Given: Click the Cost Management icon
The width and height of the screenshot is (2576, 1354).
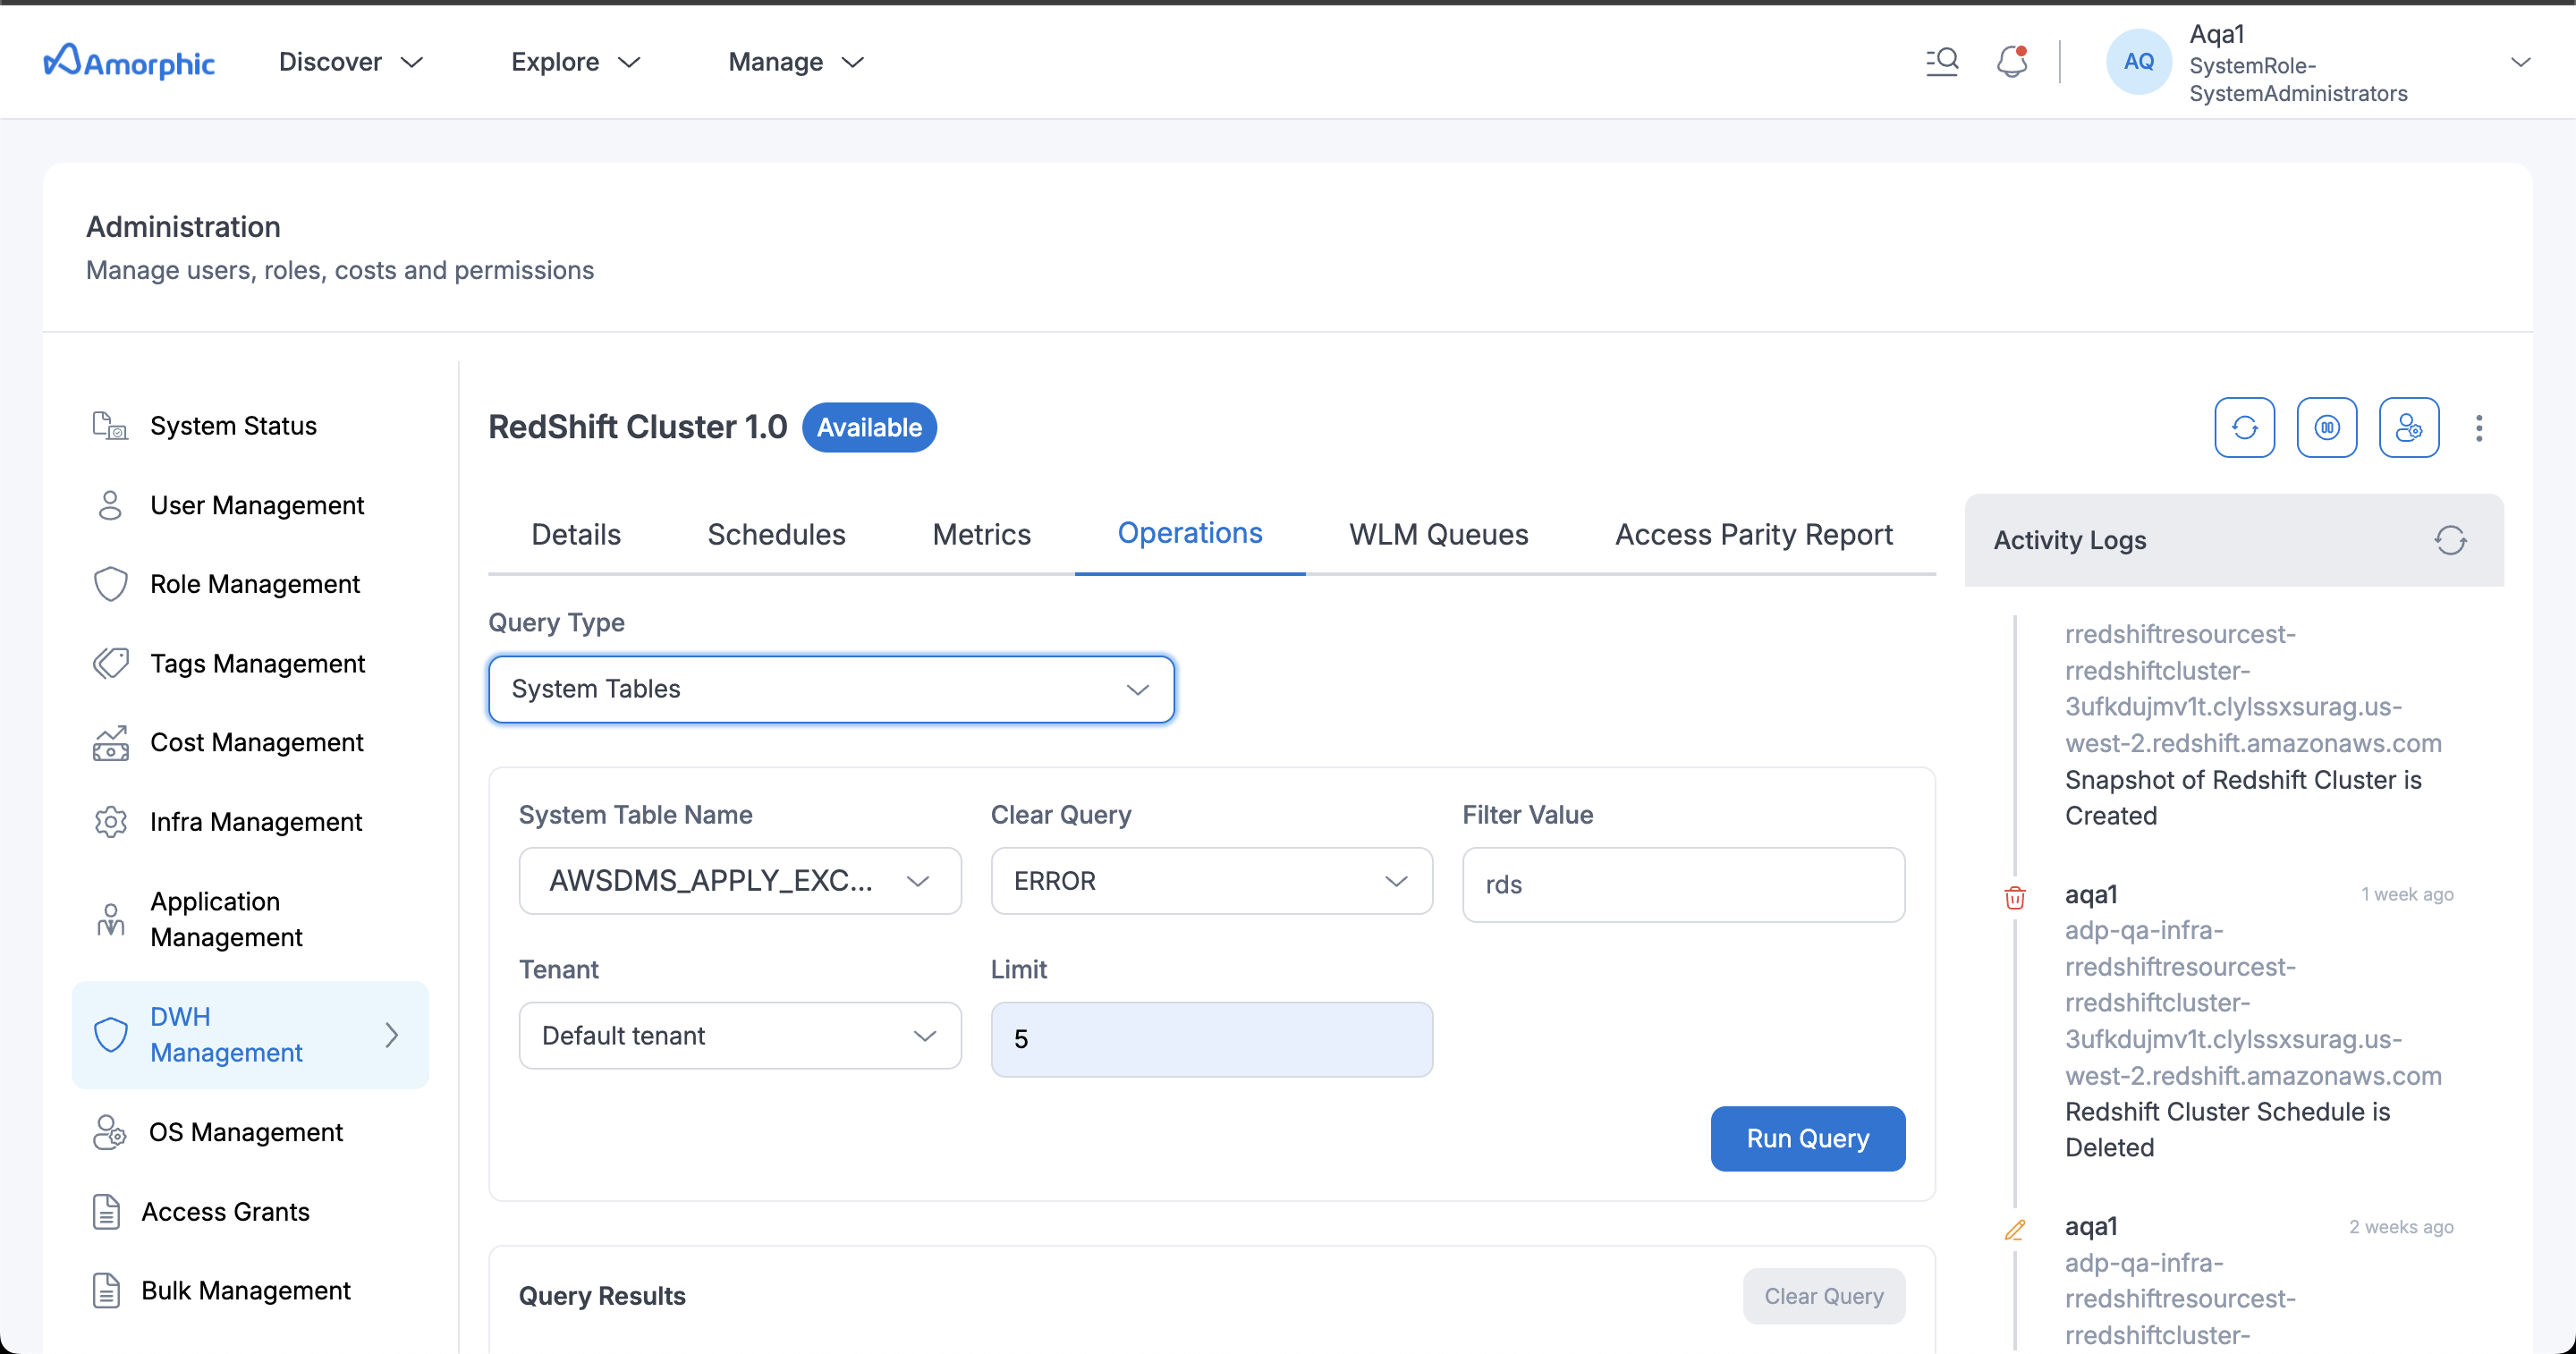Looking at the screenshot, I should pyautogui.click(x=110, y=742).
